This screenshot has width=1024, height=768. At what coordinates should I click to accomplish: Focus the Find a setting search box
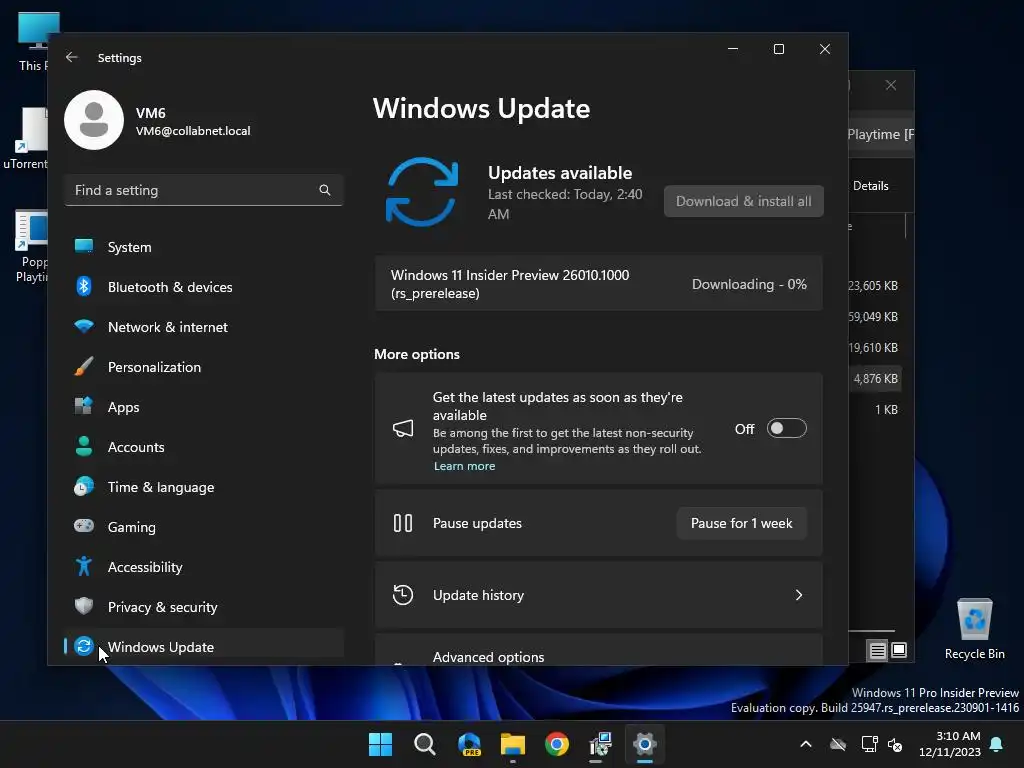pos(204,190)
